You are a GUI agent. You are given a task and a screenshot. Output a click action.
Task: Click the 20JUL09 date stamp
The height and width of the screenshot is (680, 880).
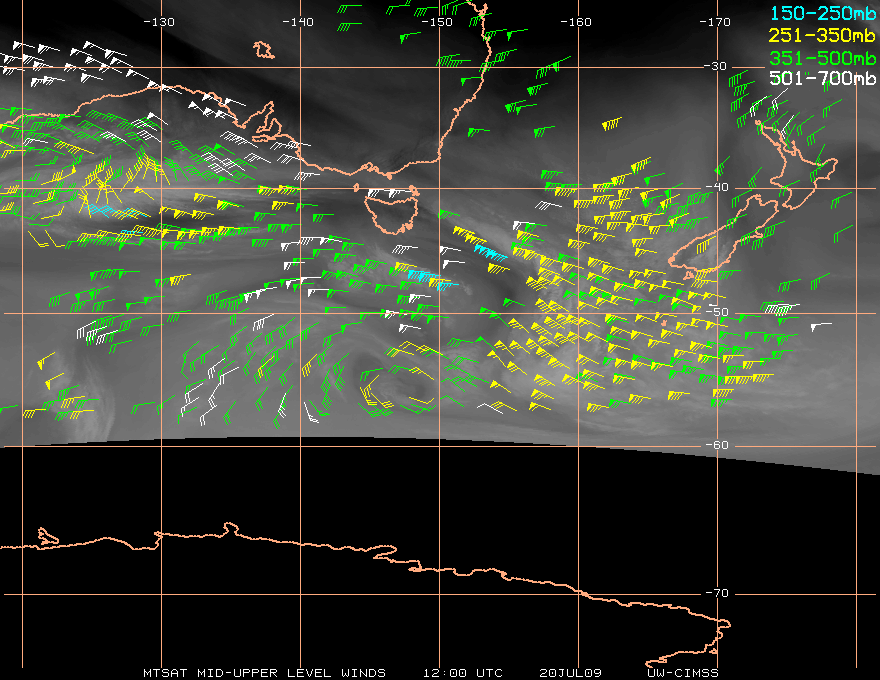pos(570,673)
